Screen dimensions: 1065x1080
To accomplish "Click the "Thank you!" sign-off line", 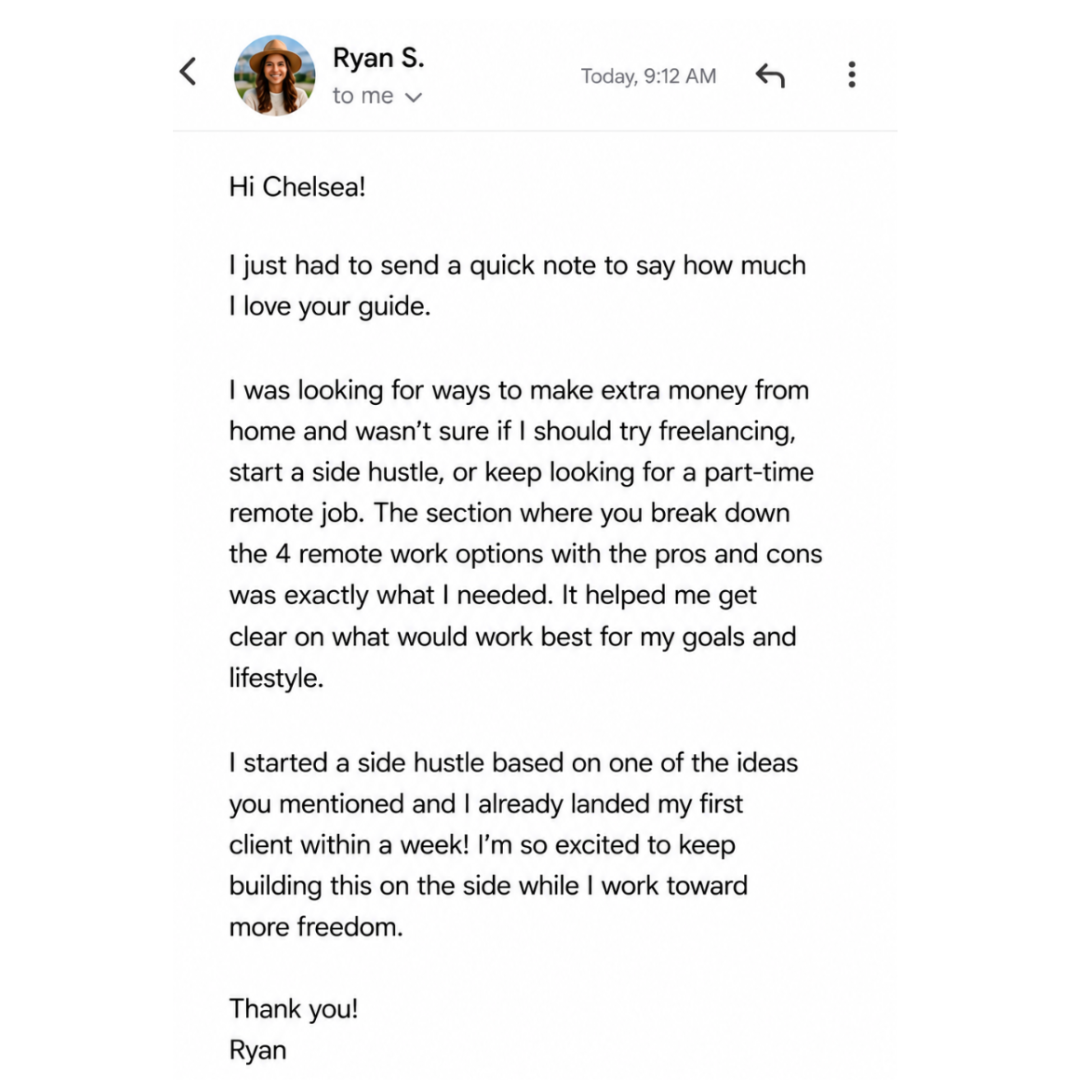I will (294, 1009).
